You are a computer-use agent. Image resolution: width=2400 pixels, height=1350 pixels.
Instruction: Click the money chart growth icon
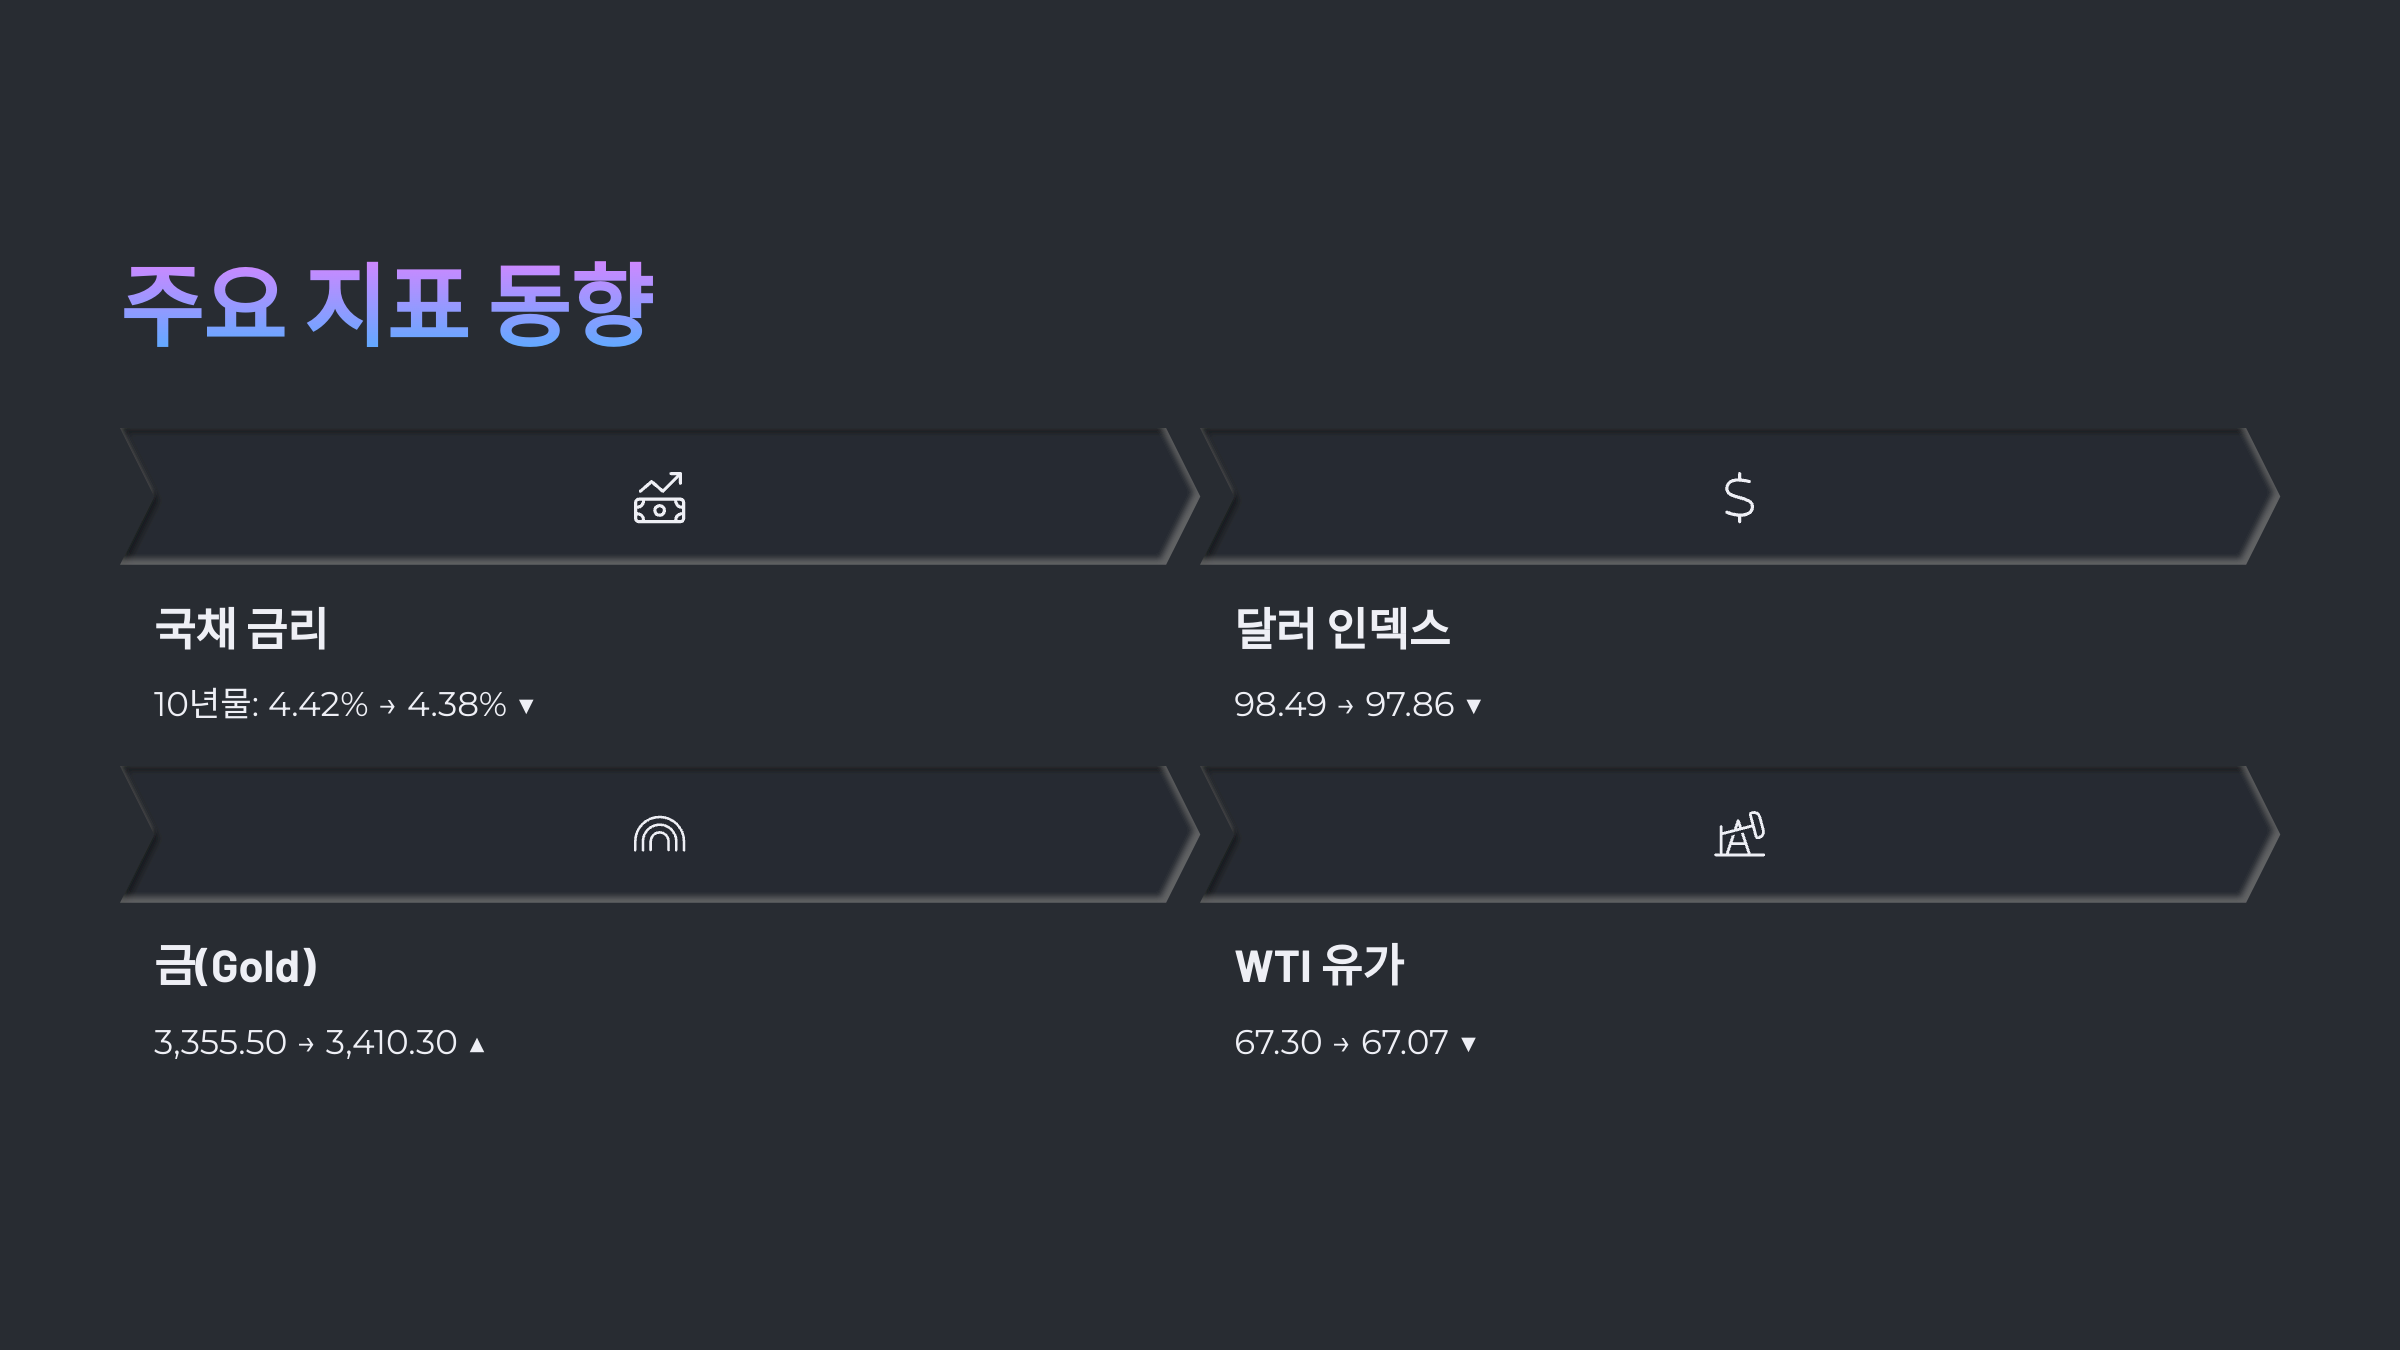pos(659,497)
